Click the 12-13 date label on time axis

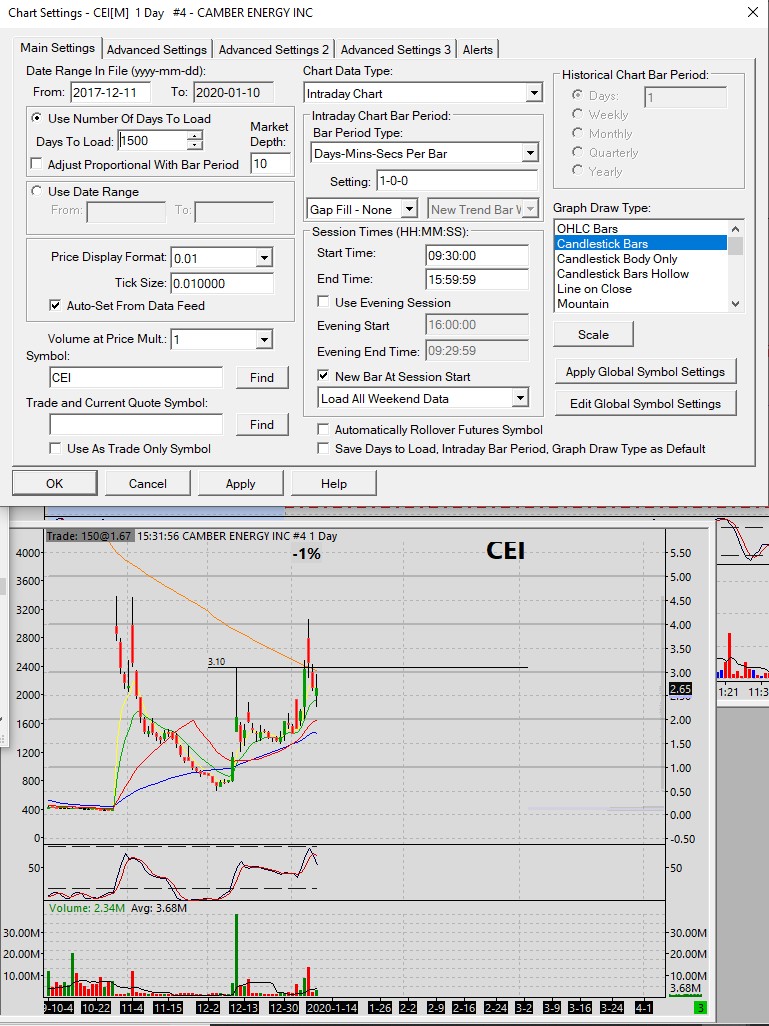point(243,1008)
